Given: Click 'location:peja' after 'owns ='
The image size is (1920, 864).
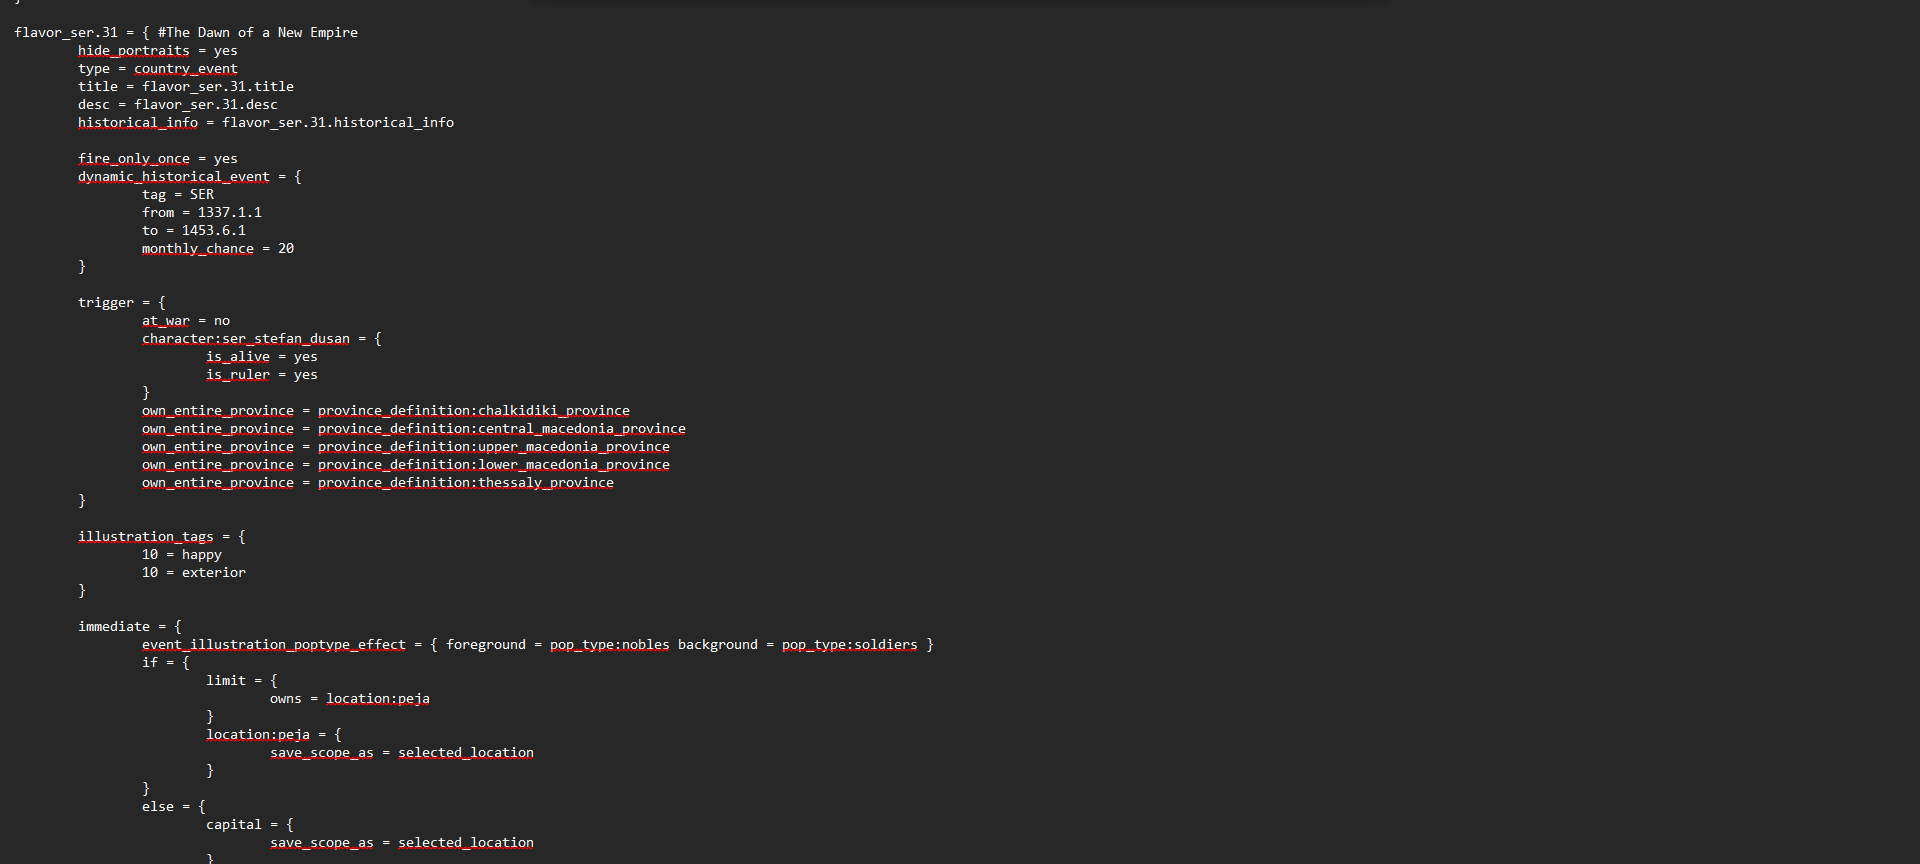Looking at the screenshot, I should coord(378,699).
